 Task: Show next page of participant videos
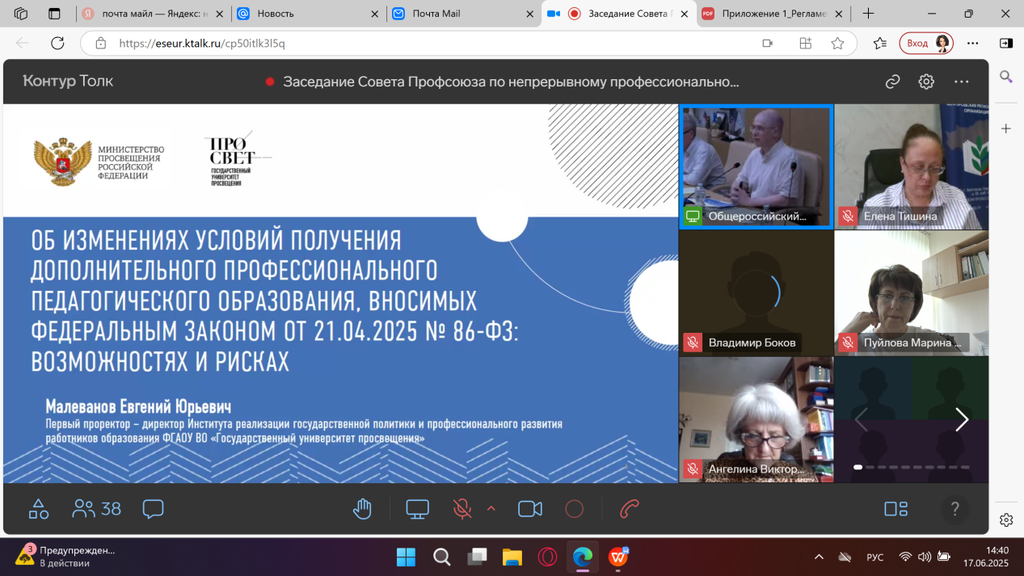point(961,420)
